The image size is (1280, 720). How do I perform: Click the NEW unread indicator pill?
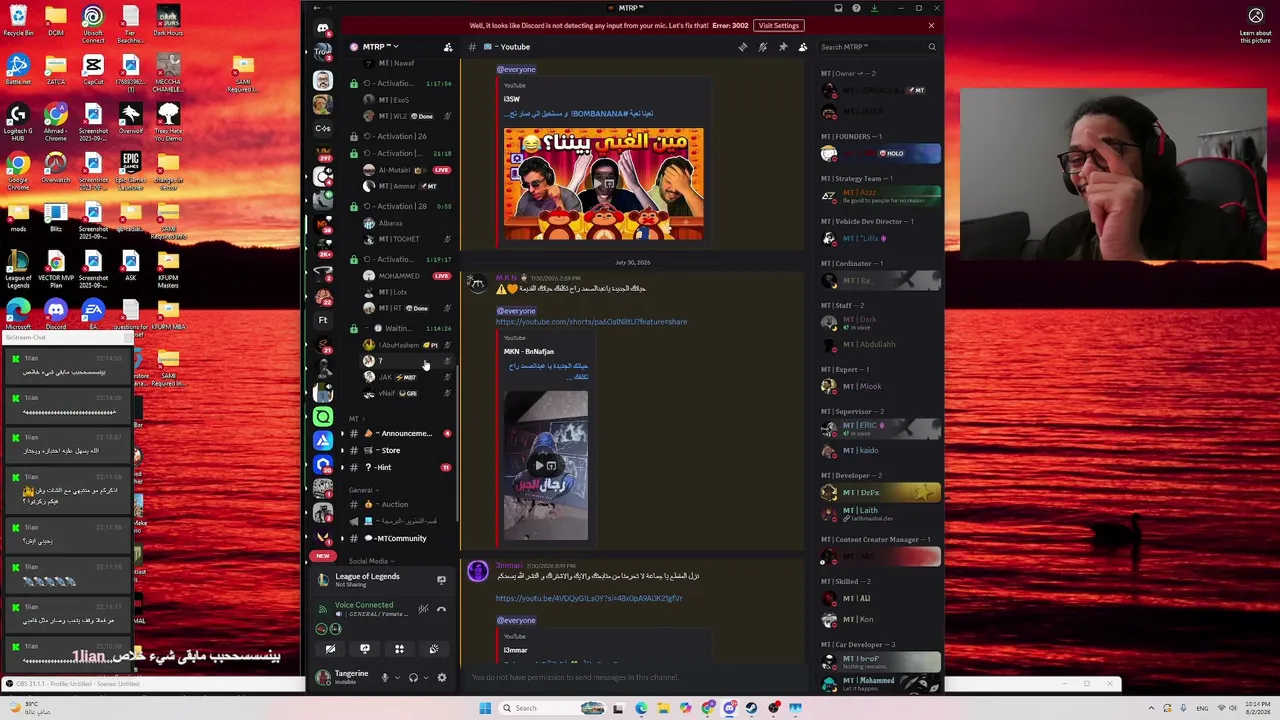point(322,556)
